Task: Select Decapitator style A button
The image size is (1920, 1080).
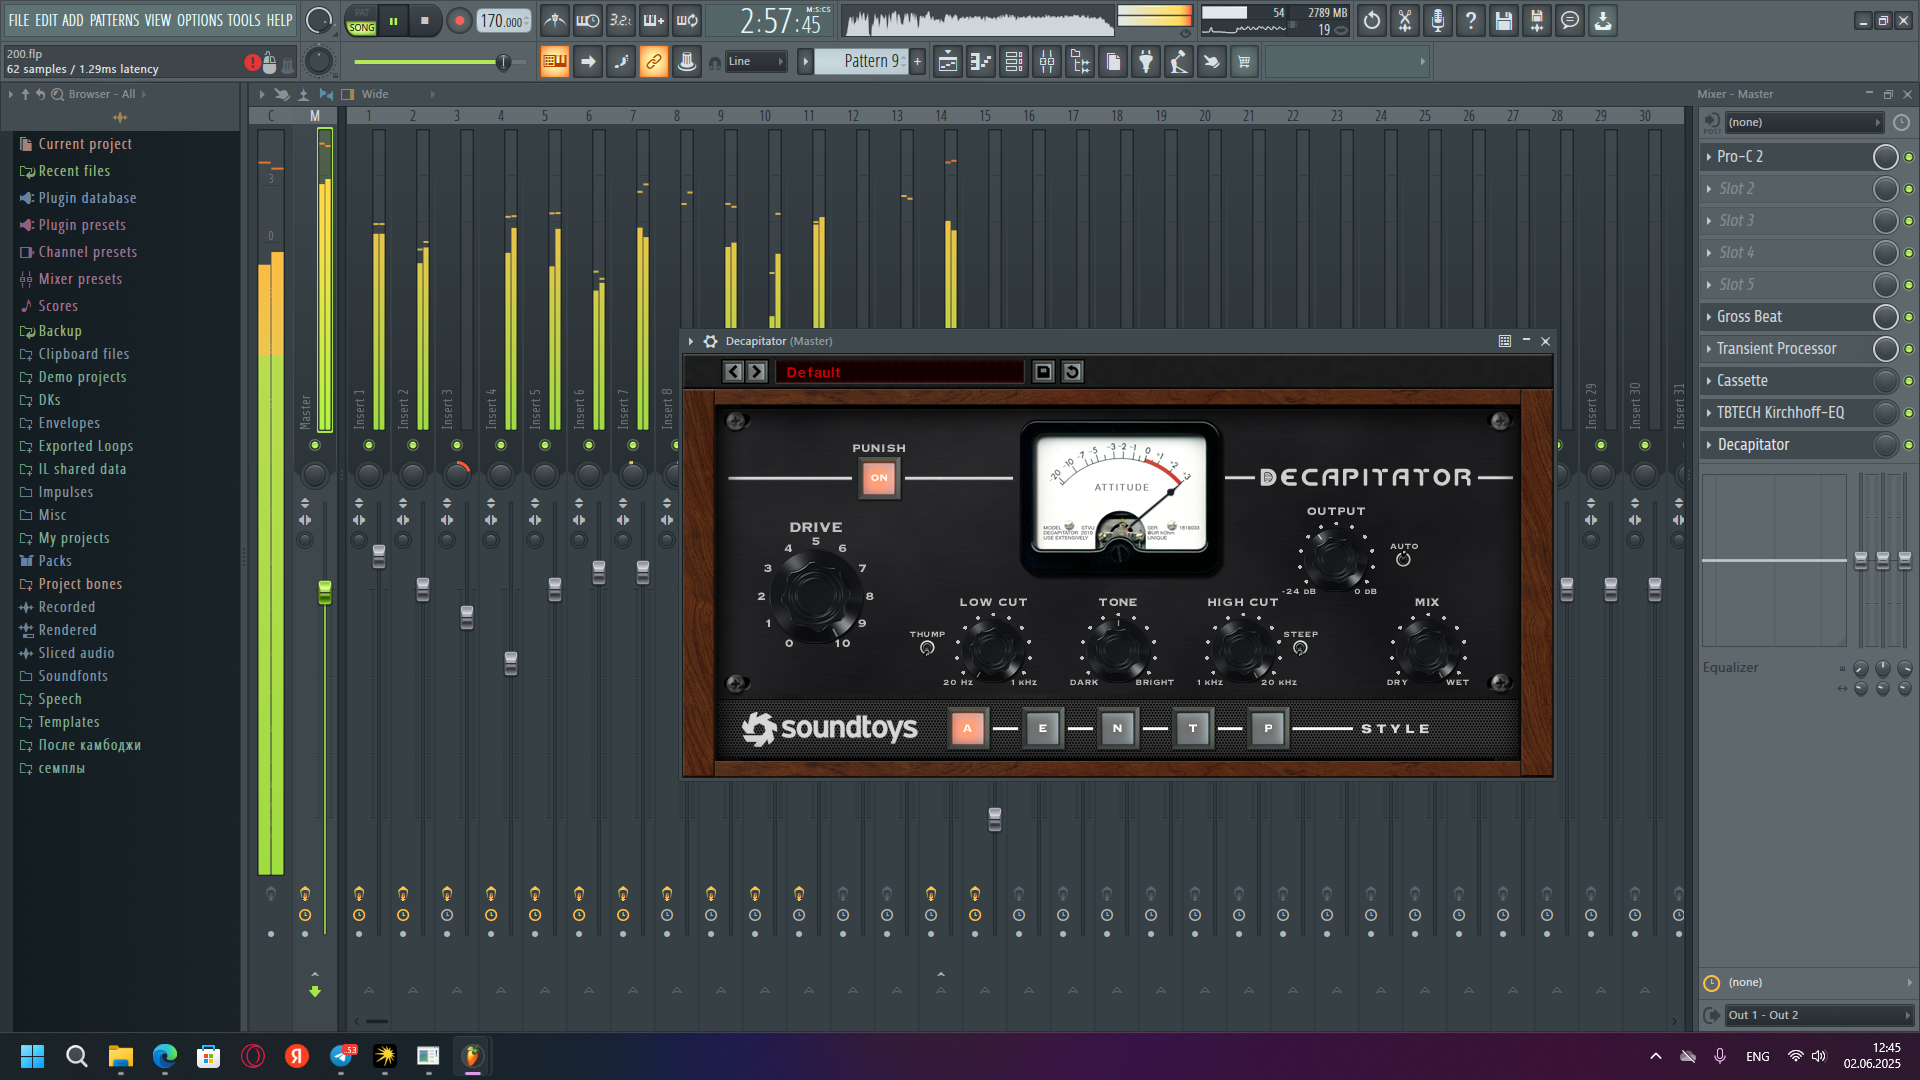Action: [968, 729]
